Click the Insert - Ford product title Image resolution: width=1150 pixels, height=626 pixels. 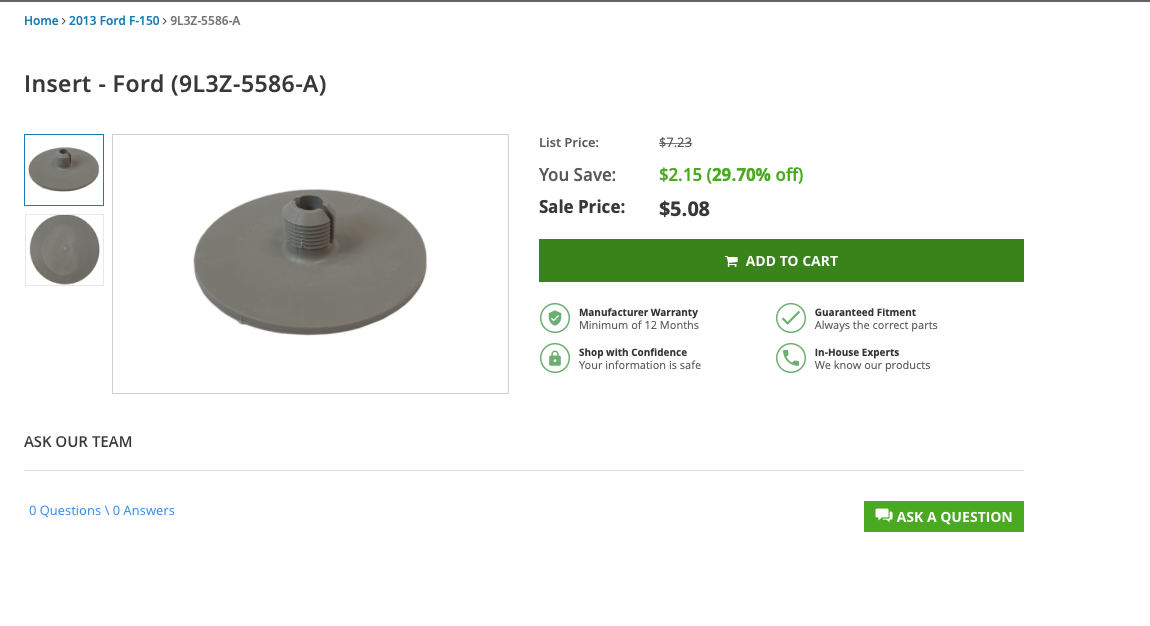click(x=176, y=84)
